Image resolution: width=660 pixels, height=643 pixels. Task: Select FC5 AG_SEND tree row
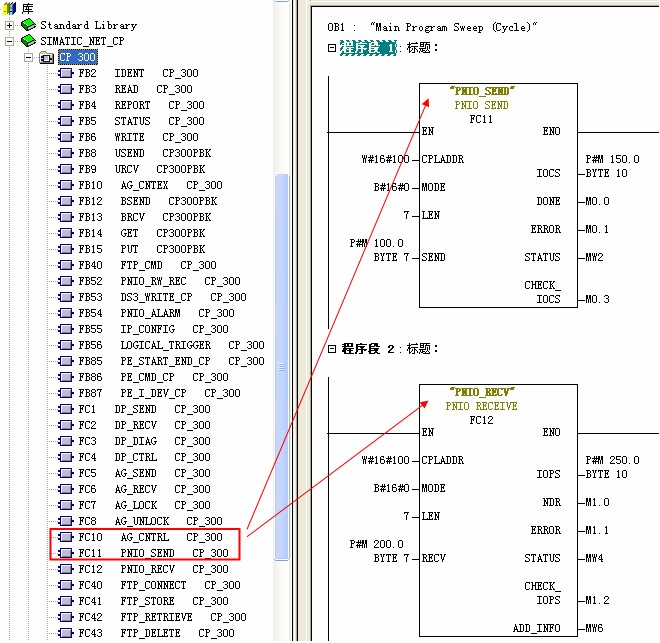click(x=135, y=473)
